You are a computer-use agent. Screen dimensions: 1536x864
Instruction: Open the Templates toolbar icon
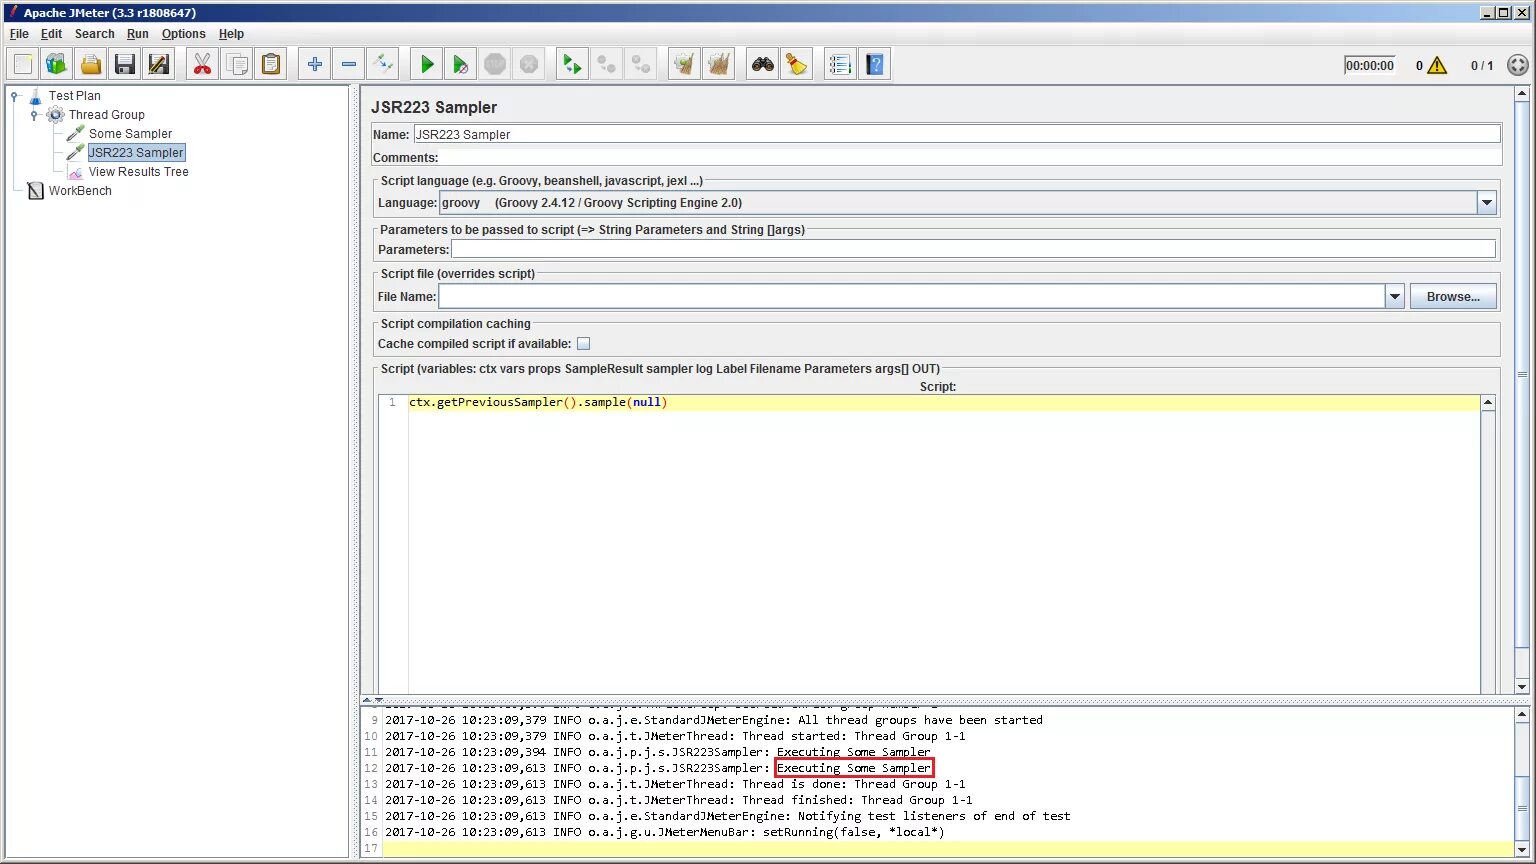pos(57,65)
